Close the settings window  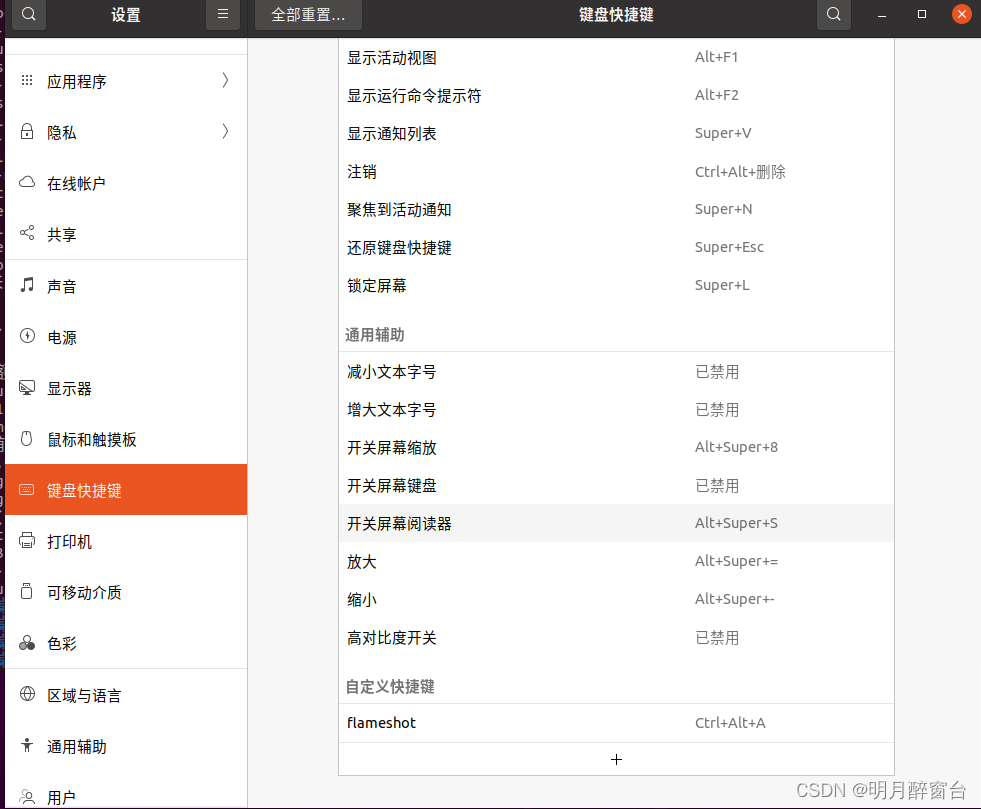pyautogui.click(x=962, y=14)
